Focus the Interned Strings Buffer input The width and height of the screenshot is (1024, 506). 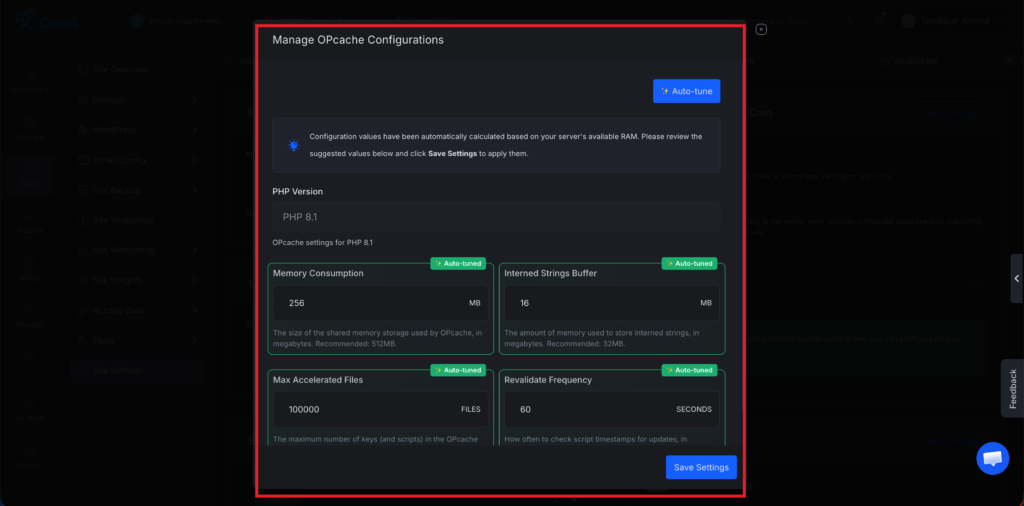click(x=600, y=303)
